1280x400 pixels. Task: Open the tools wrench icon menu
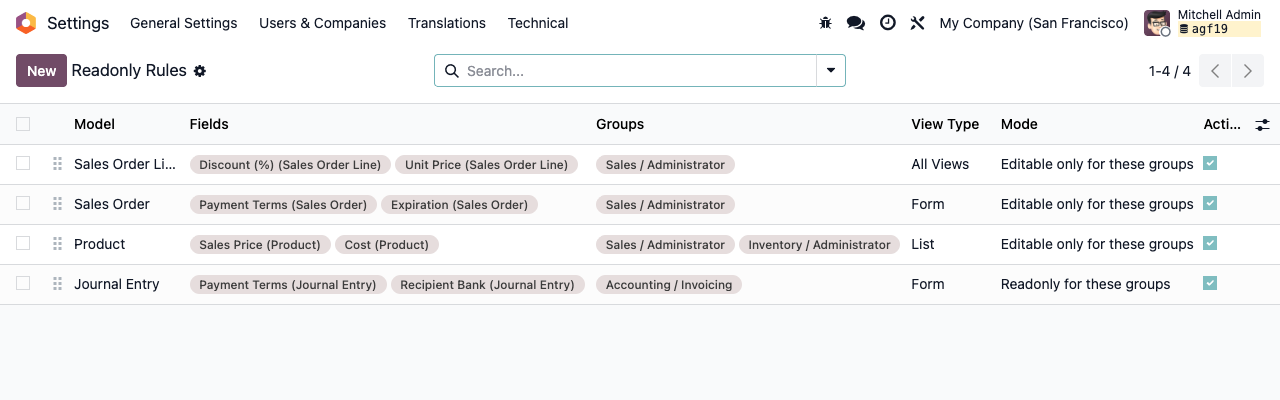918,23
